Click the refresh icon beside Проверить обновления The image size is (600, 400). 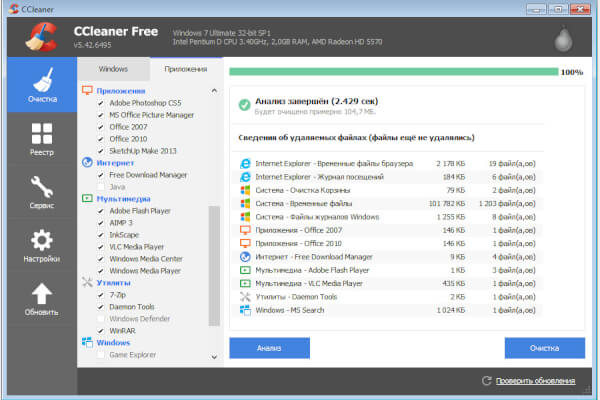click(486, 380)
